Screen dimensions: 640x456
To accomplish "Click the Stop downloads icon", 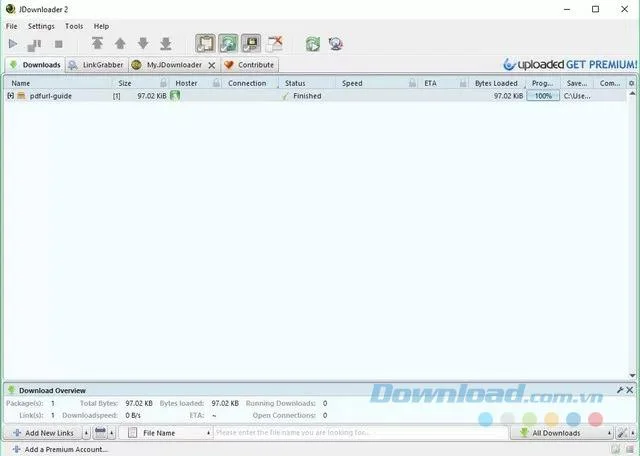I will (x=59, y=44).
